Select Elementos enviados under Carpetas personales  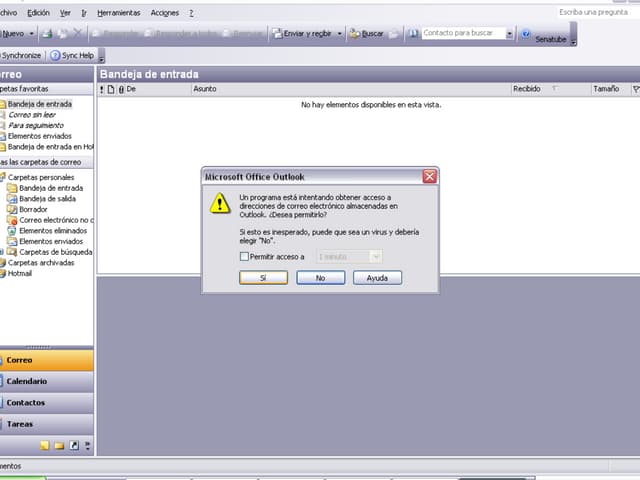click(51, 241)
